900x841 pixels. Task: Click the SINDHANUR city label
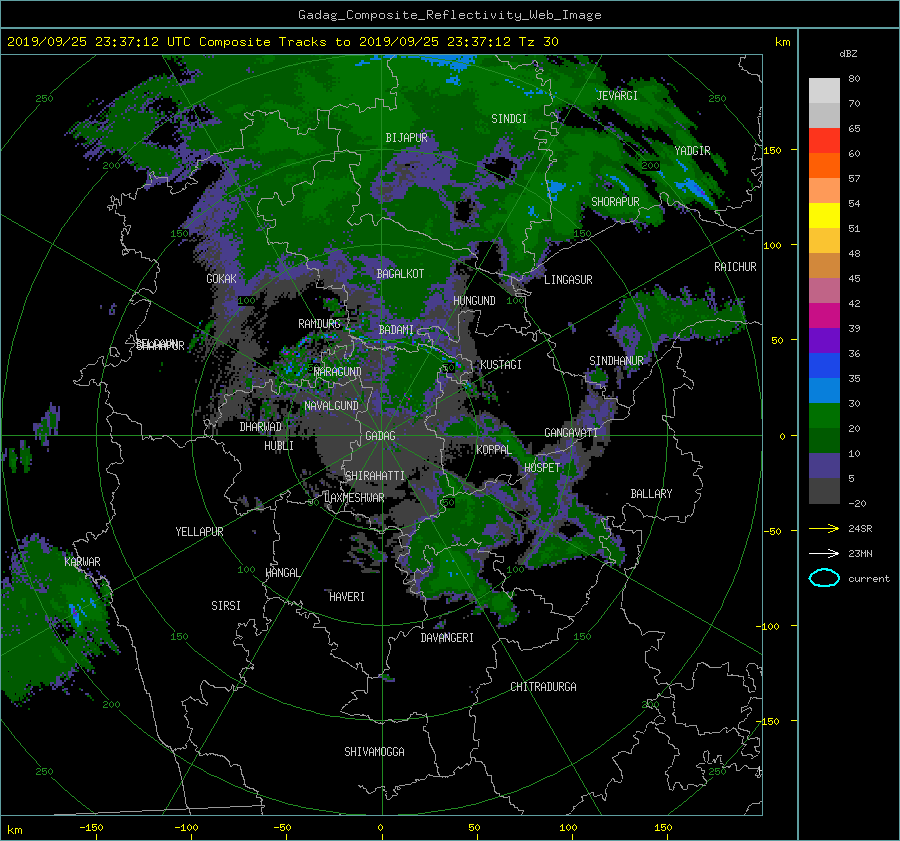(616, 361)
